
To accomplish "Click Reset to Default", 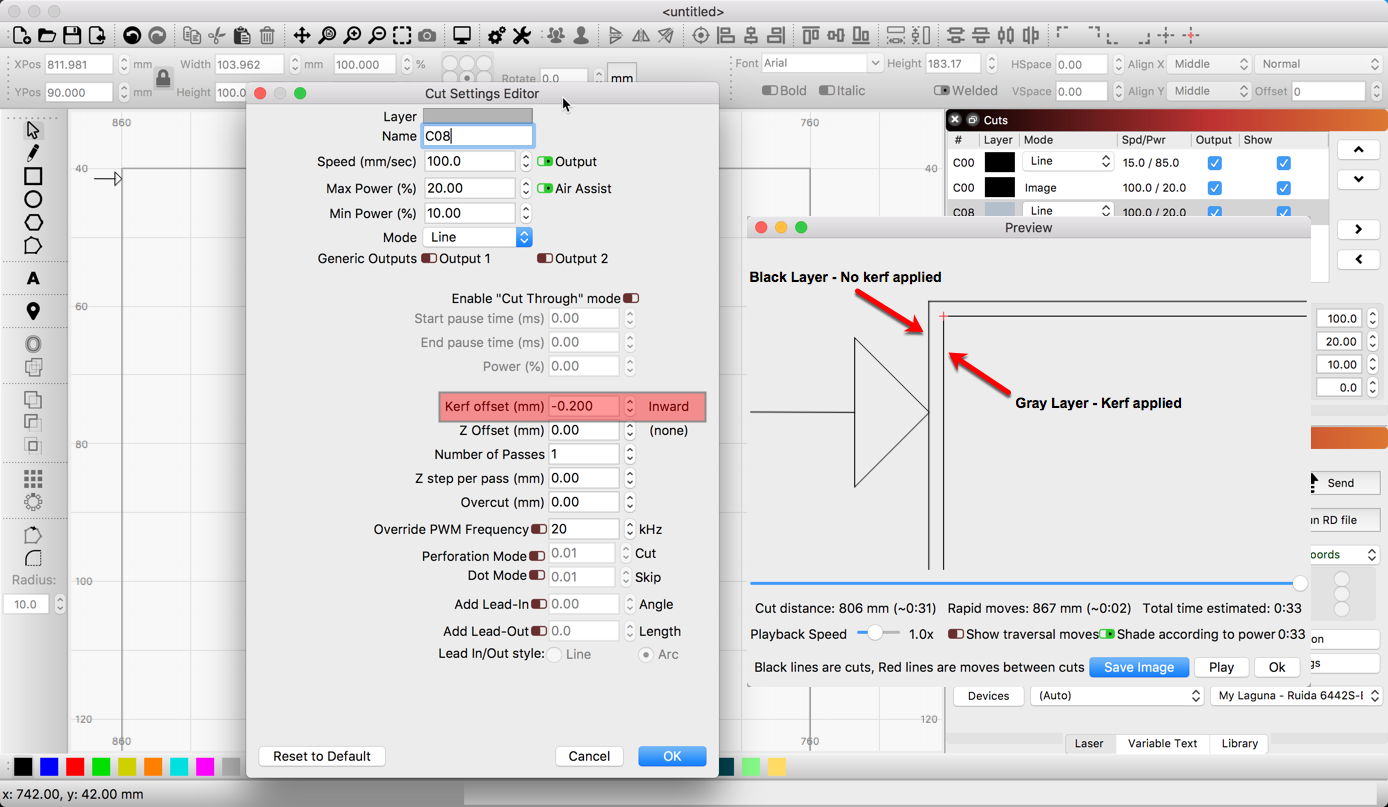I will 321,756.
